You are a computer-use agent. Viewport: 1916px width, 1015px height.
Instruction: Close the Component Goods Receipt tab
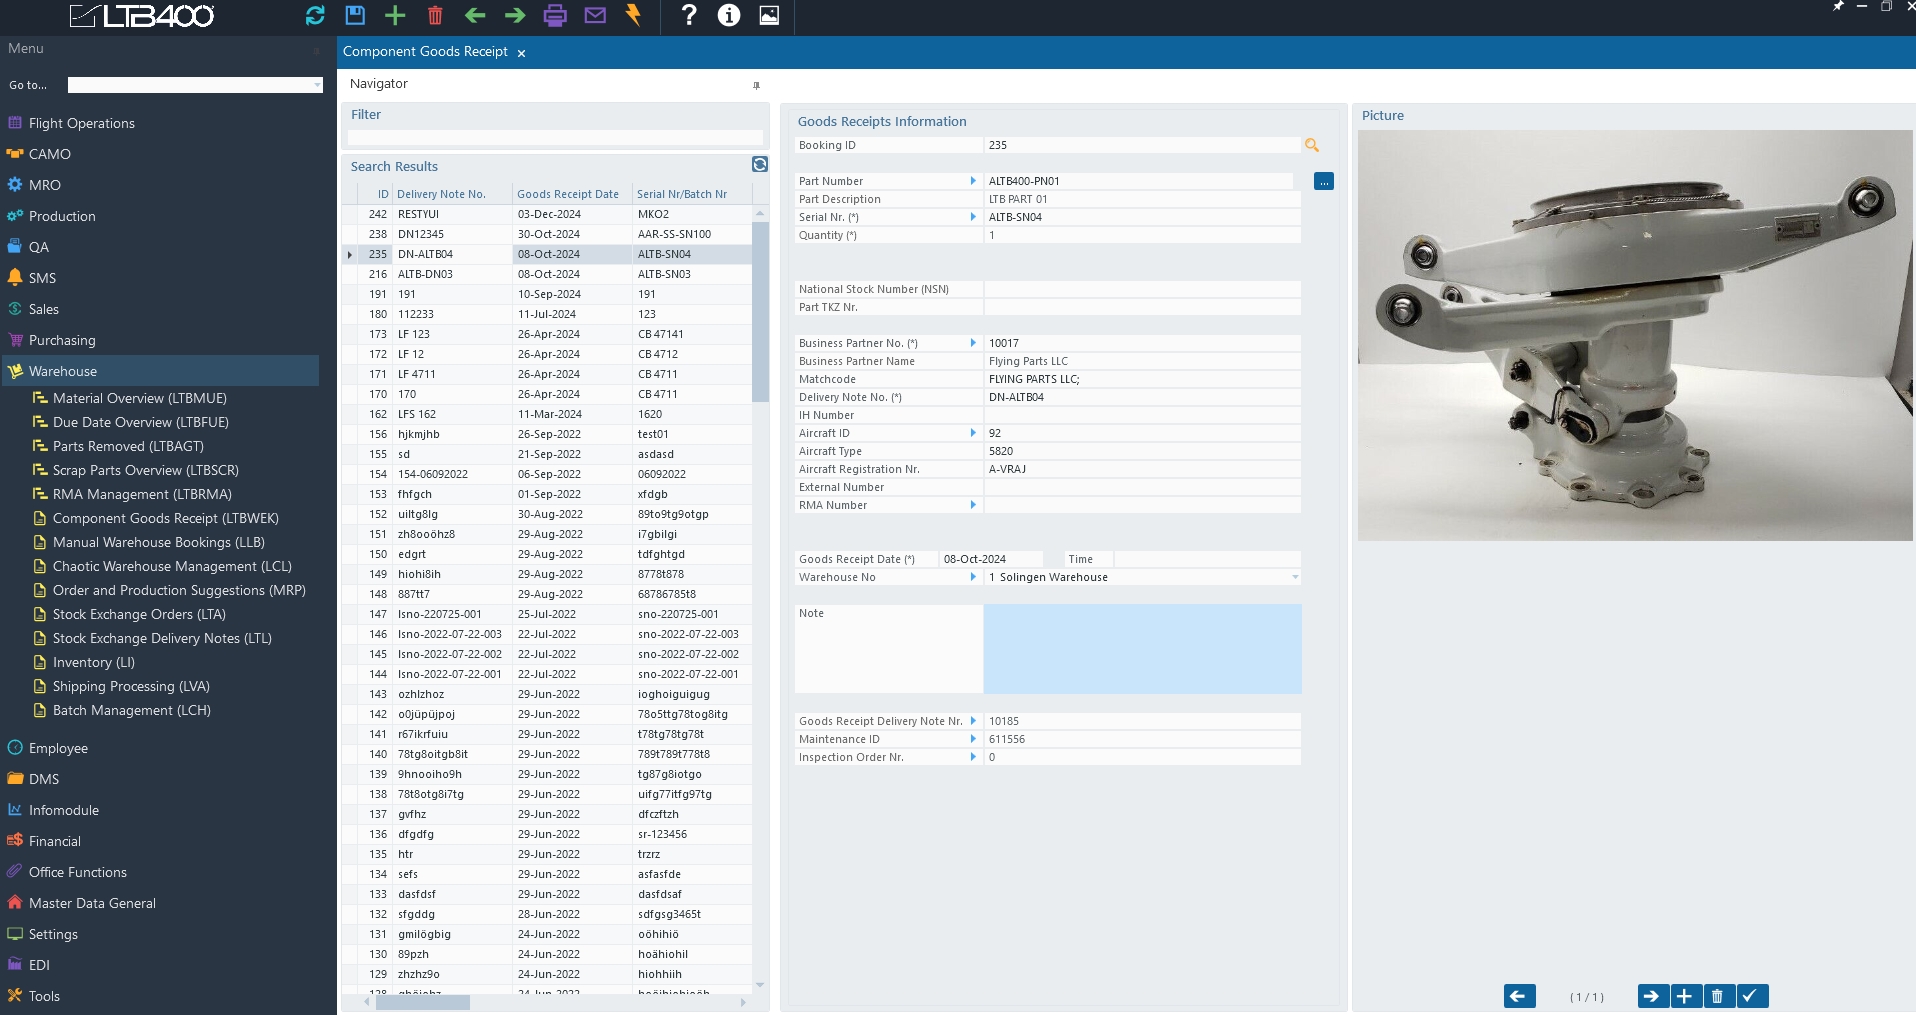tap(521, 53)
